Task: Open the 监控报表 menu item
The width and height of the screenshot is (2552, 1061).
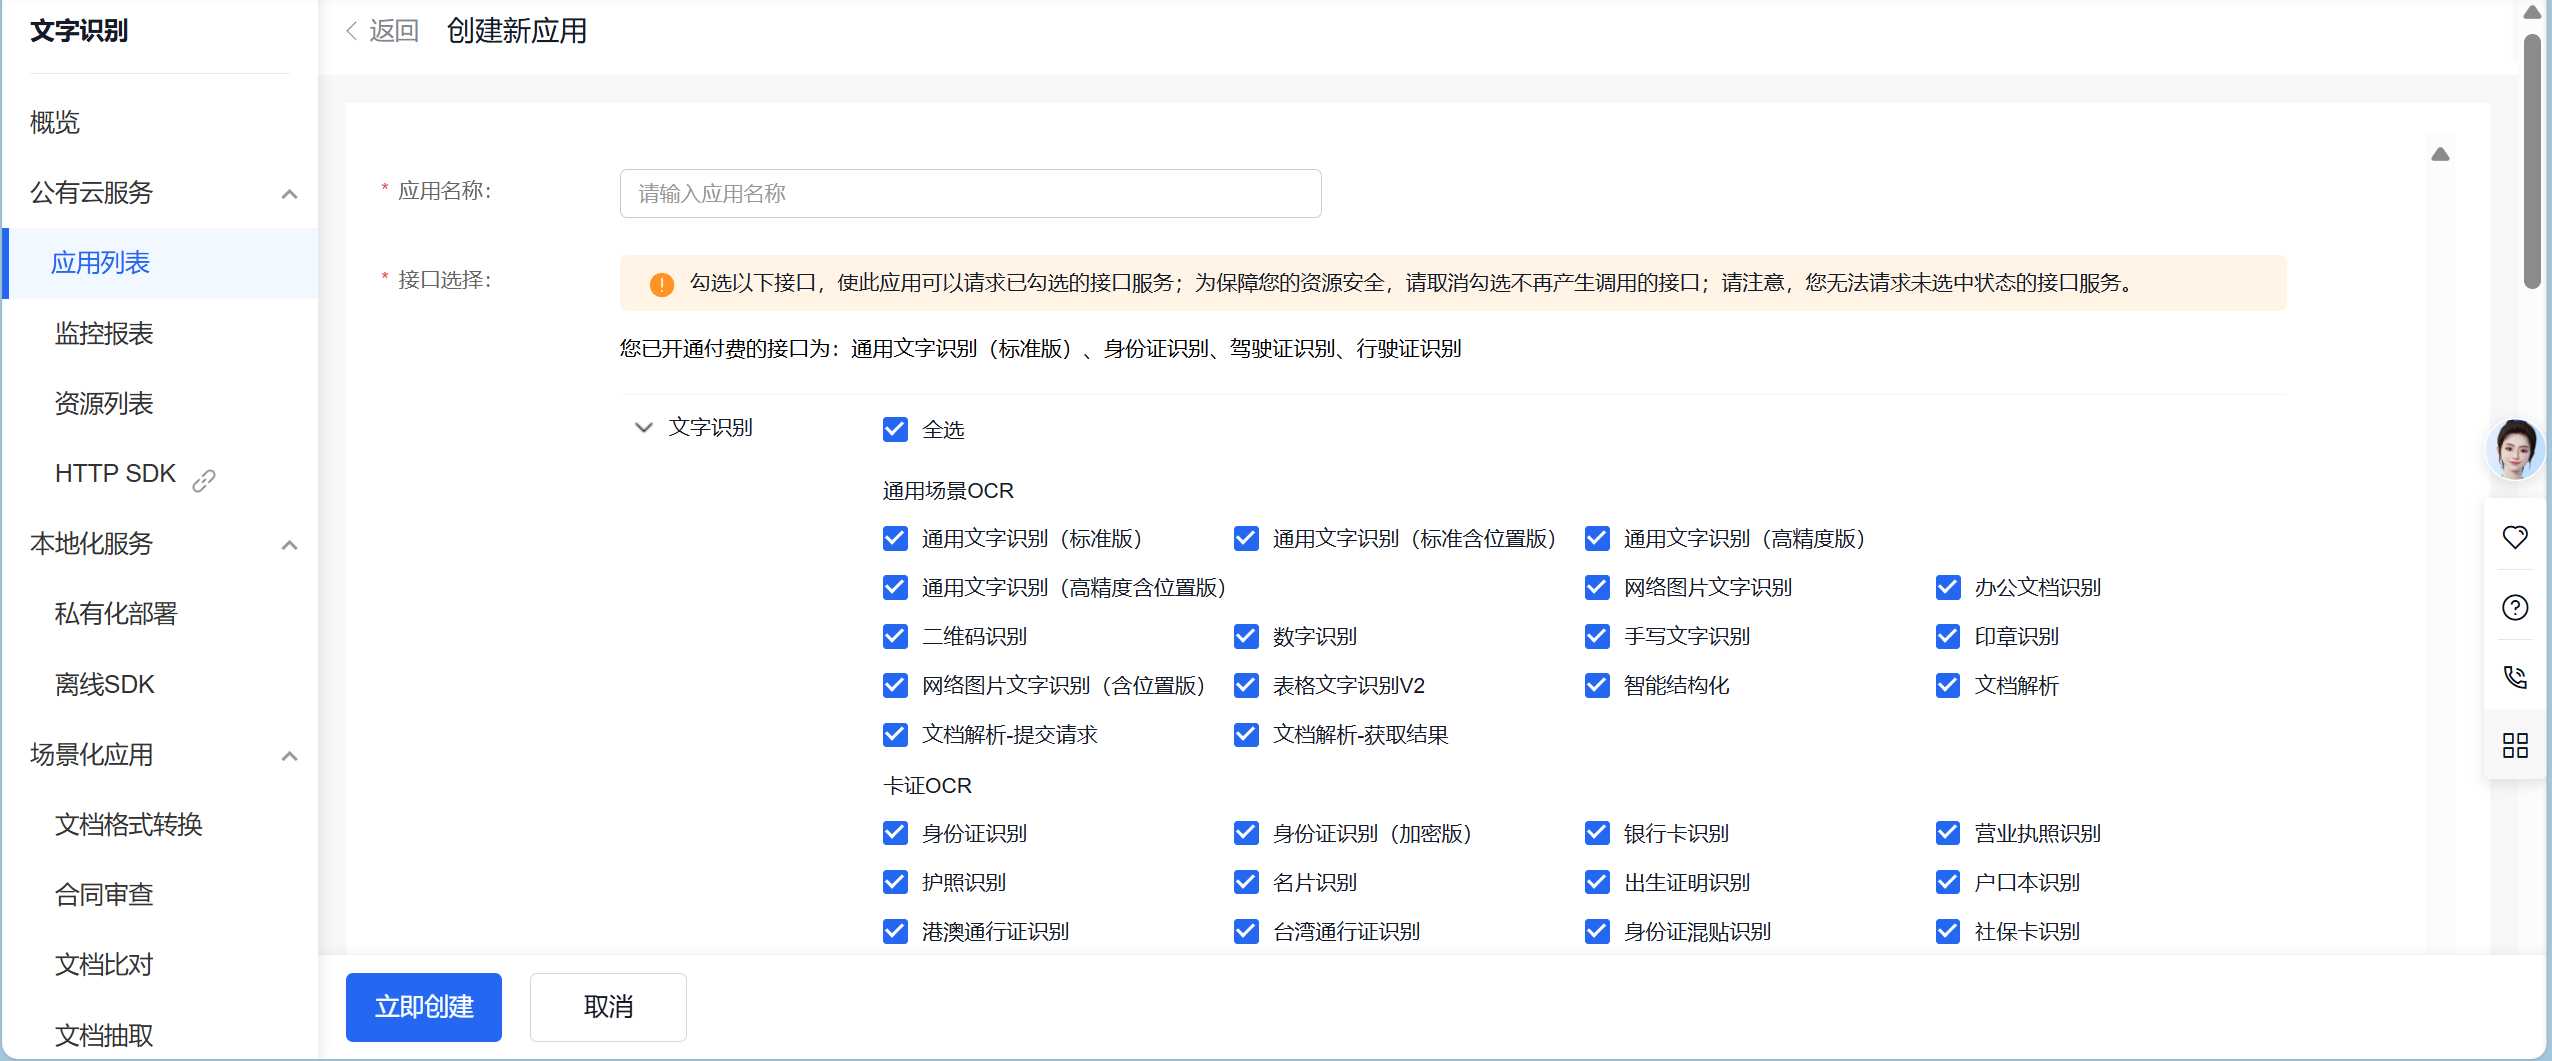Action: point(103,333)
